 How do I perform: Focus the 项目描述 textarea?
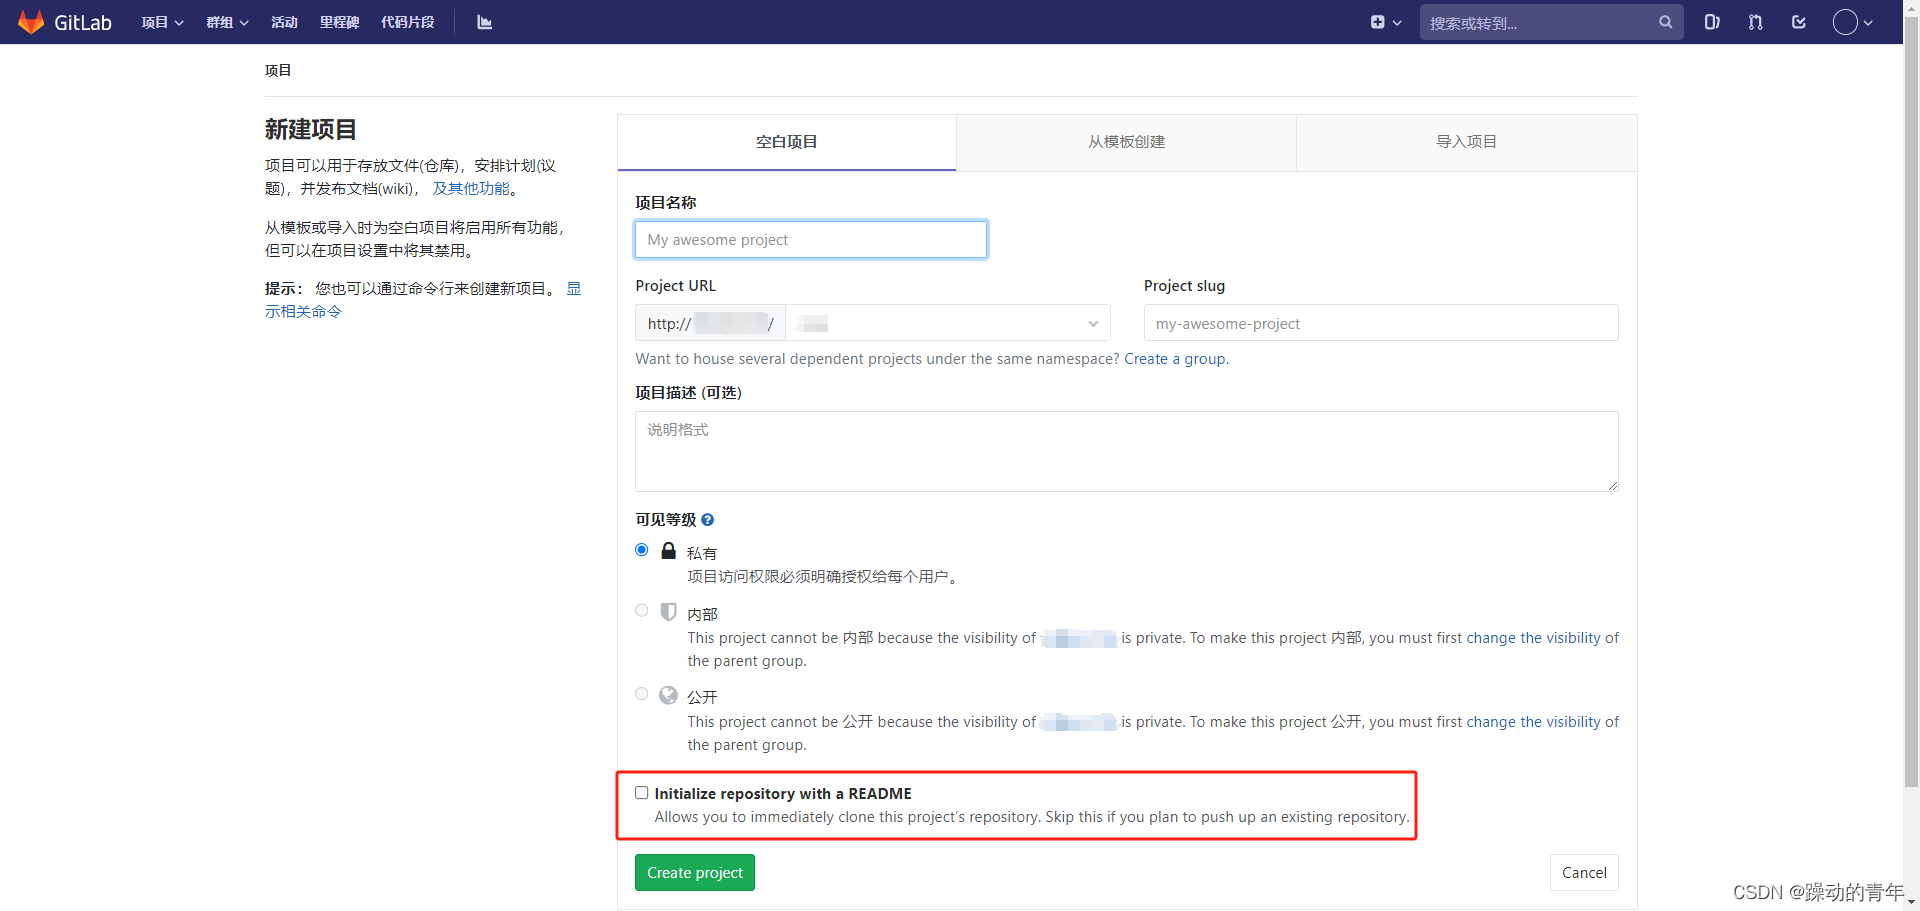click(x=1127, y=451)
